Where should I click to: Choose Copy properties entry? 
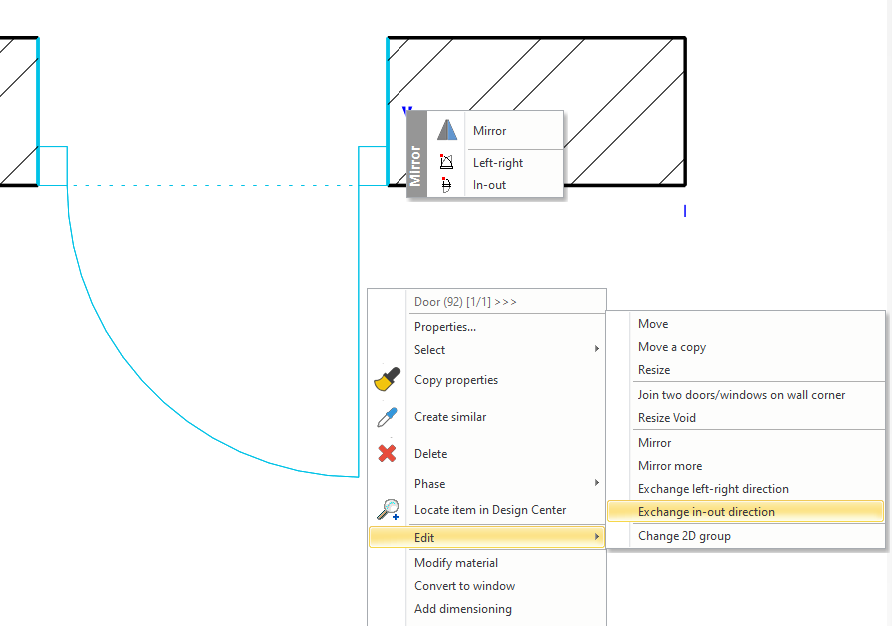(x=487, y=380)
